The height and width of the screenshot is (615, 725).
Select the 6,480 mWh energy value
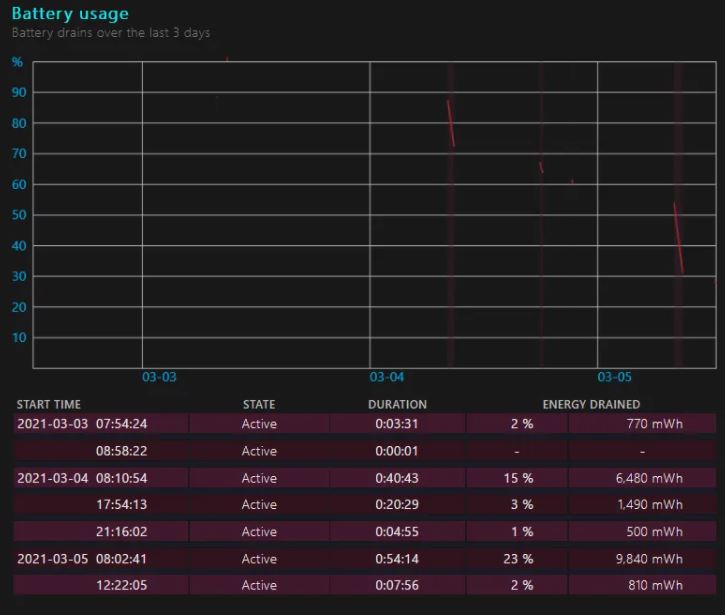point(649,478)
